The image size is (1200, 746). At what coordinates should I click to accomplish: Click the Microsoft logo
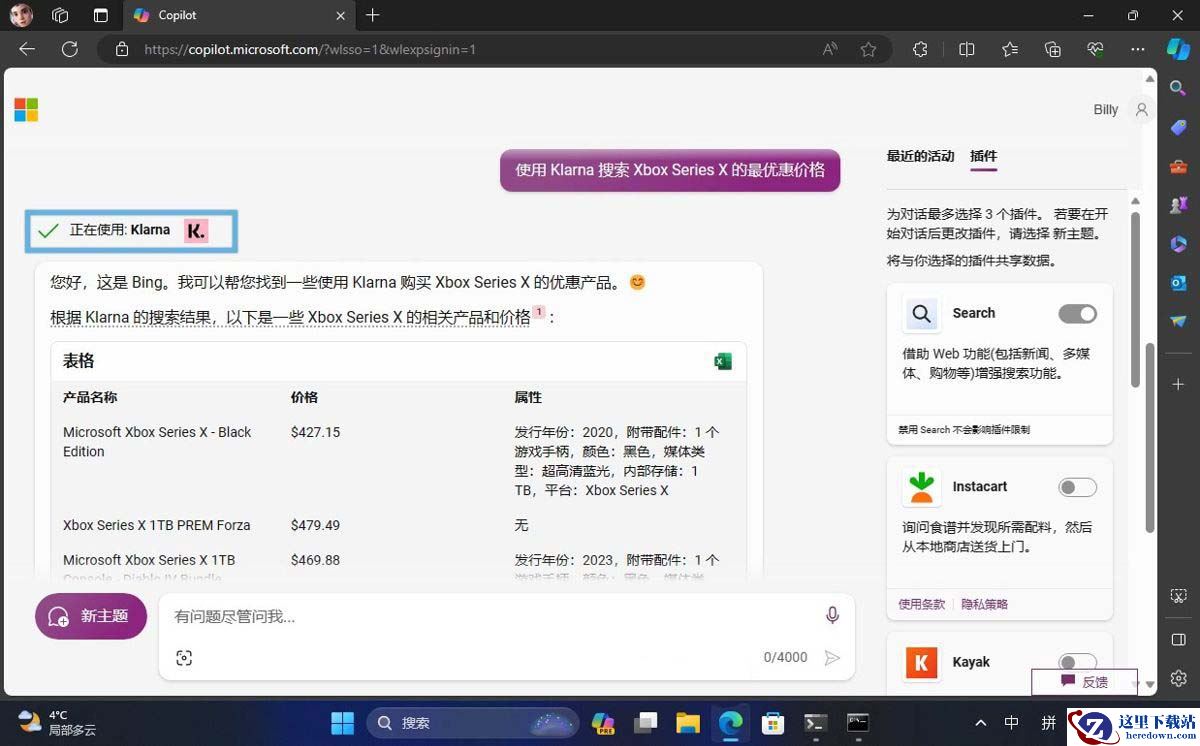pos(26,110)
